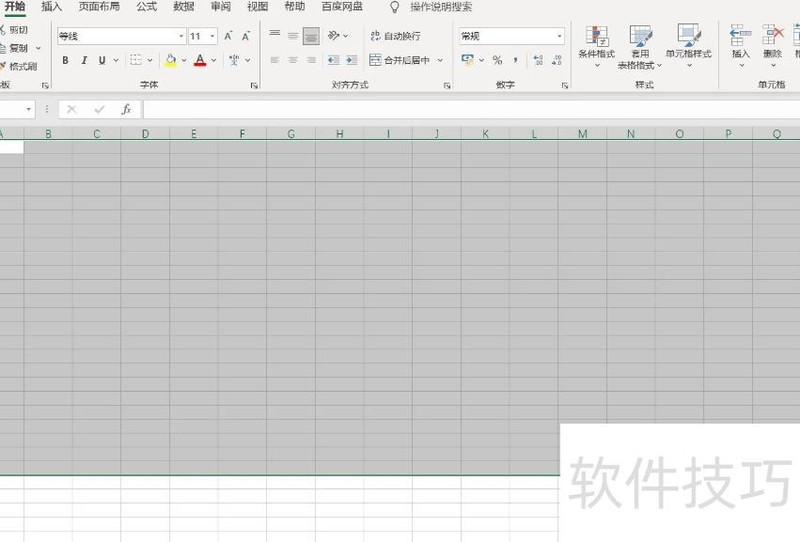Click the text orientation icon
The width and height of the screenshot is (800, 542).
tap(334, 35)
